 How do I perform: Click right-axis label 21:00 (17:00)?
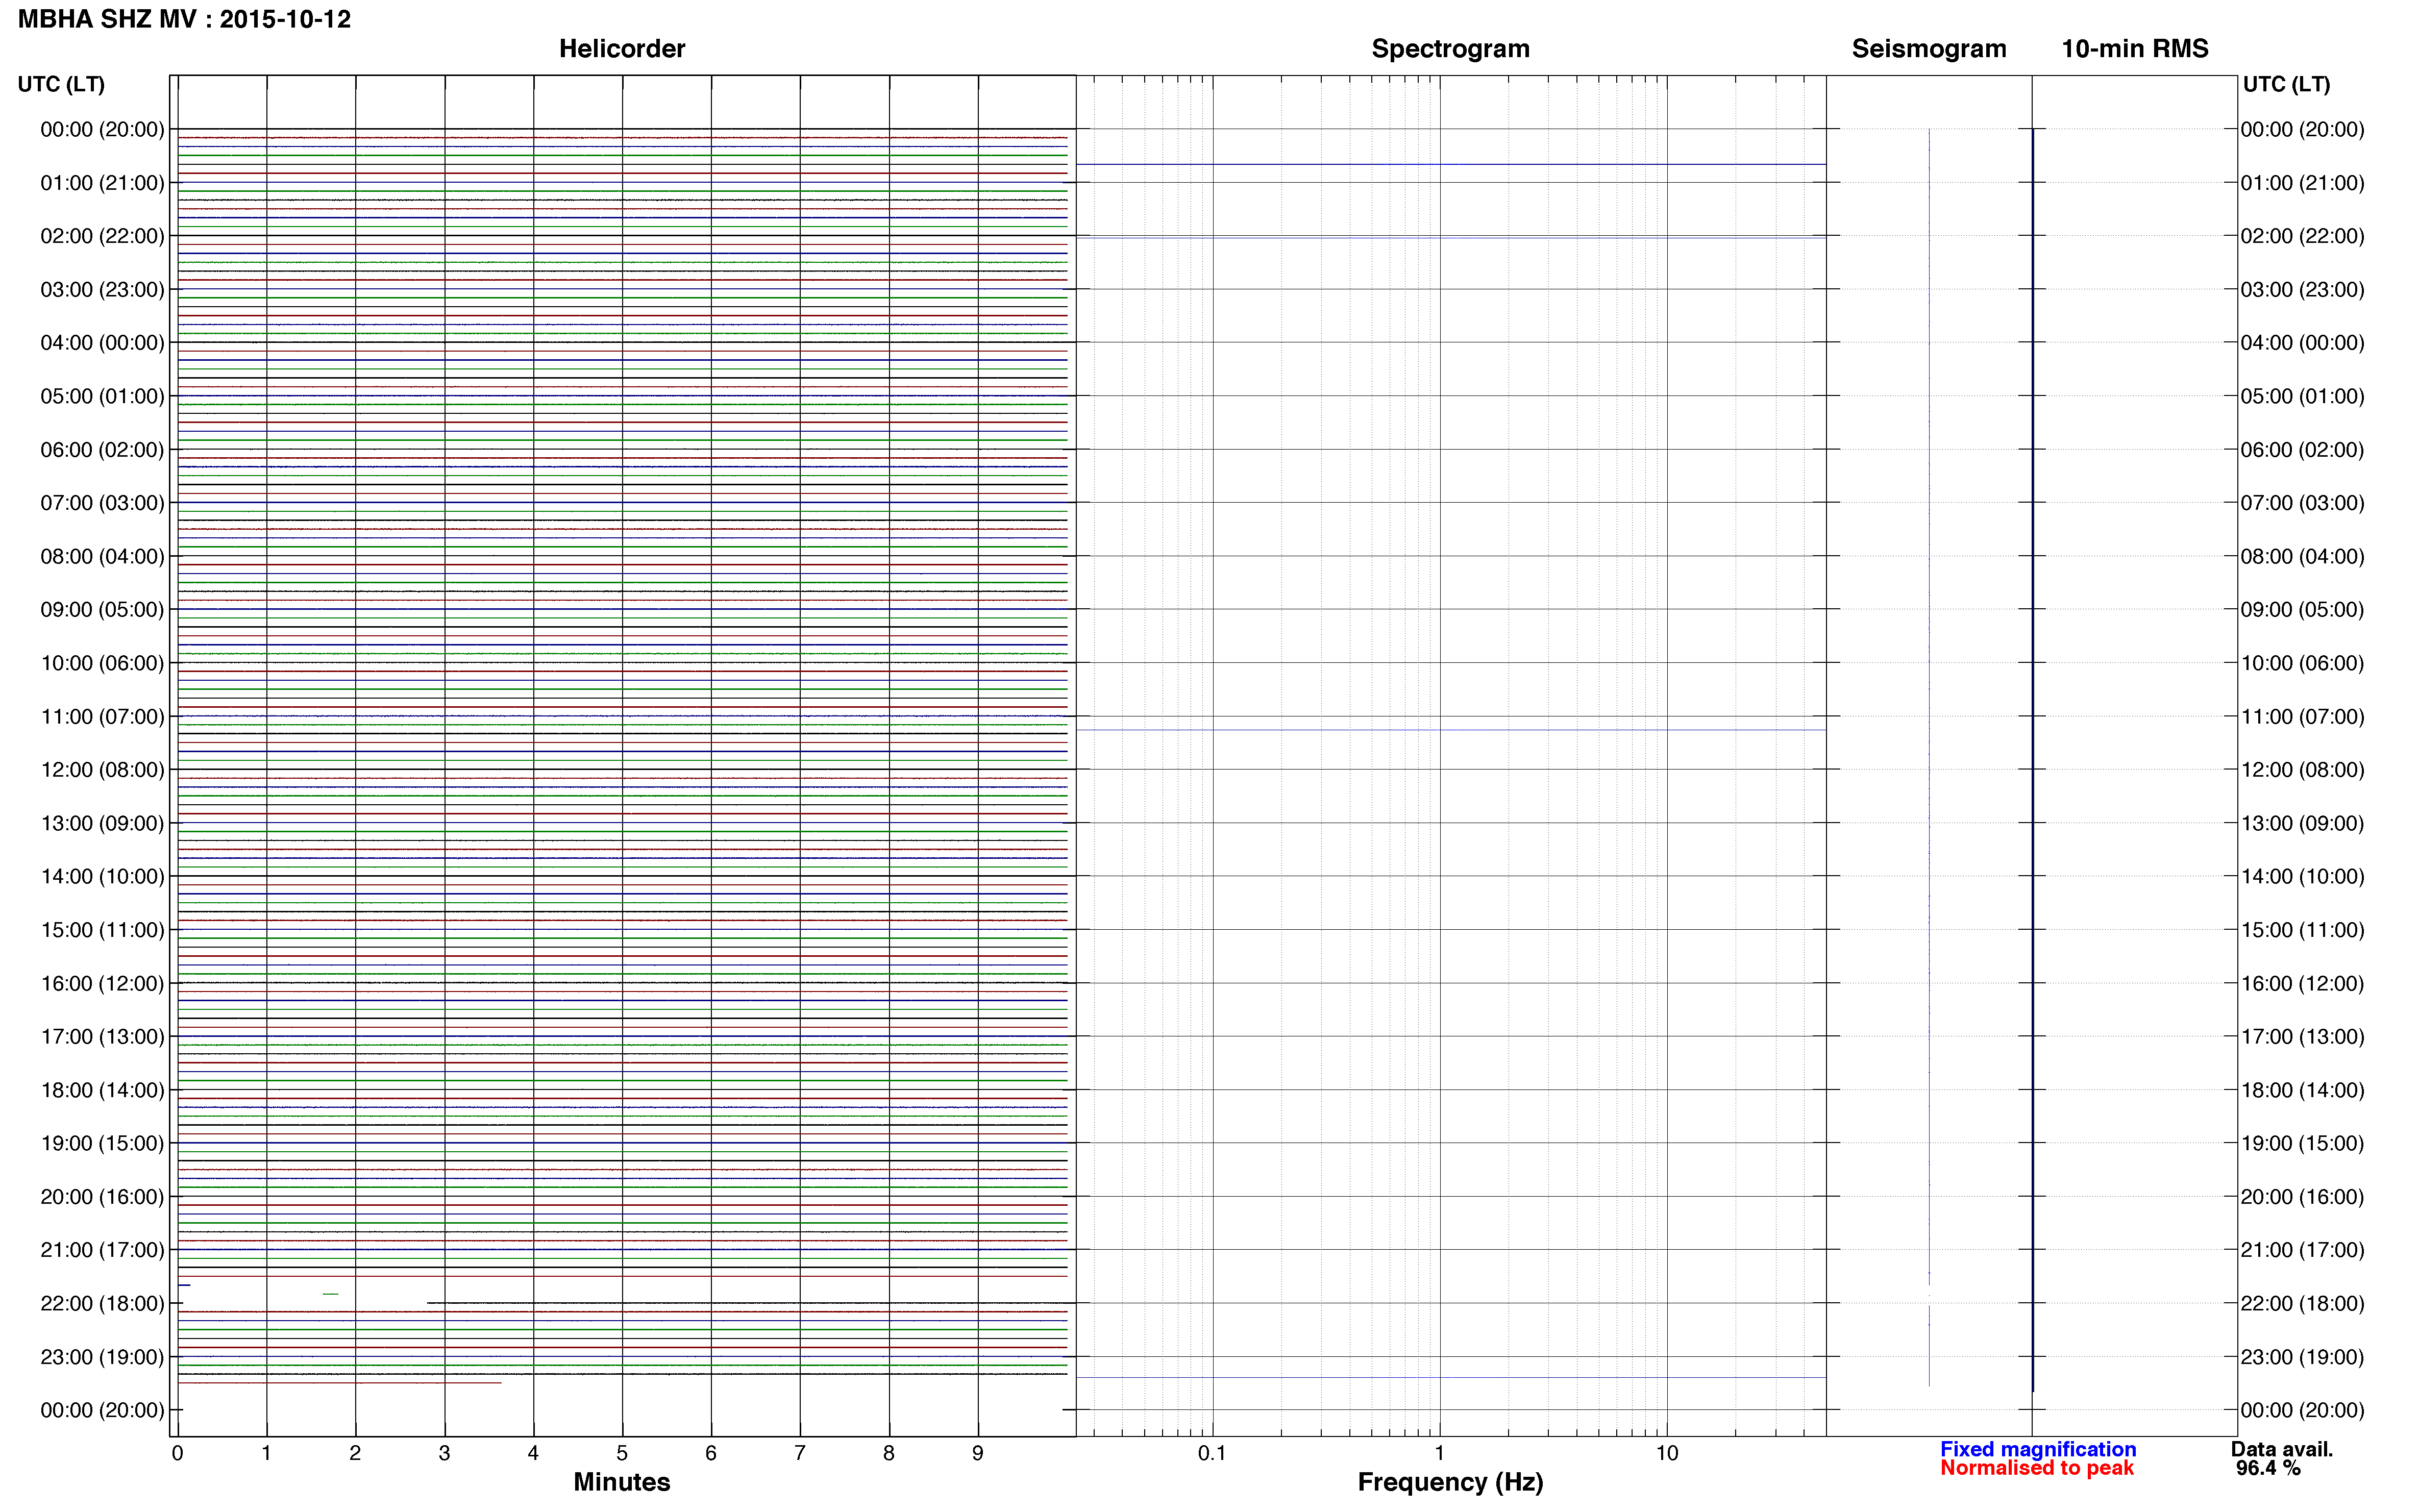point(2303,1250)
